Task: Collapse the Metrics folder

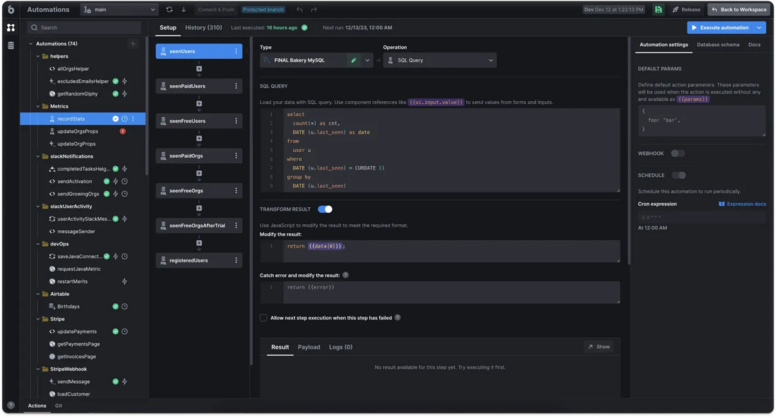Action: click(x=39, y=105)
